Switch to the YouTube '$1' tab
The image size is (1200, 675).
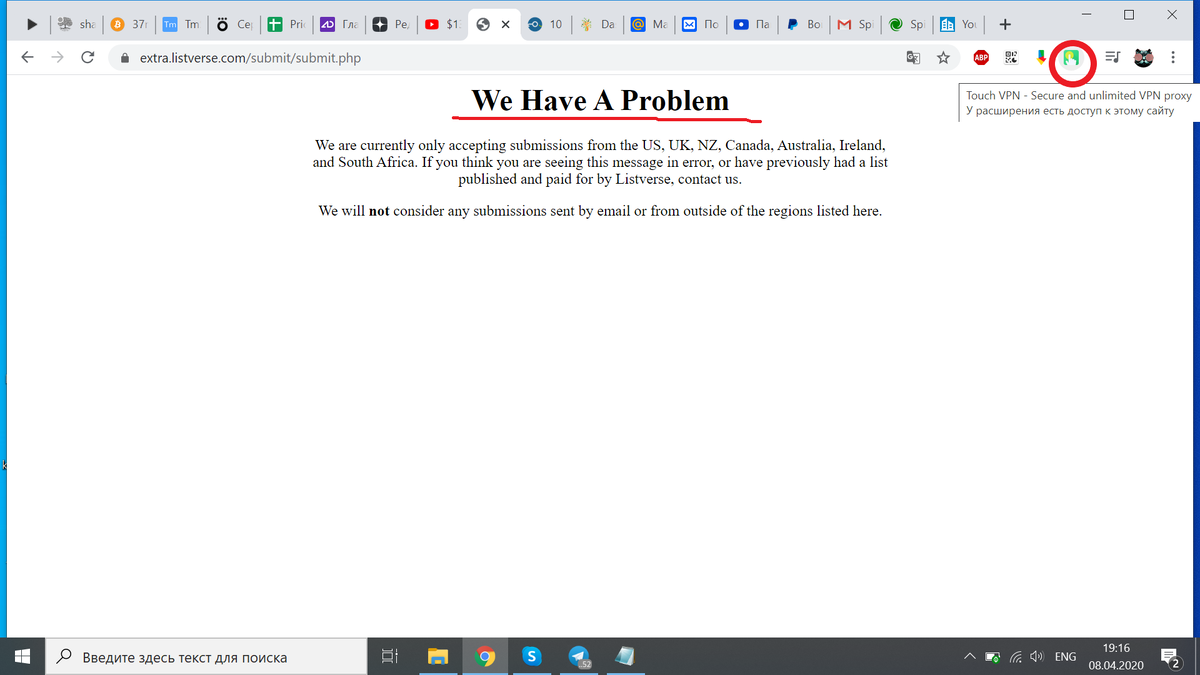(x=441, y=24)
